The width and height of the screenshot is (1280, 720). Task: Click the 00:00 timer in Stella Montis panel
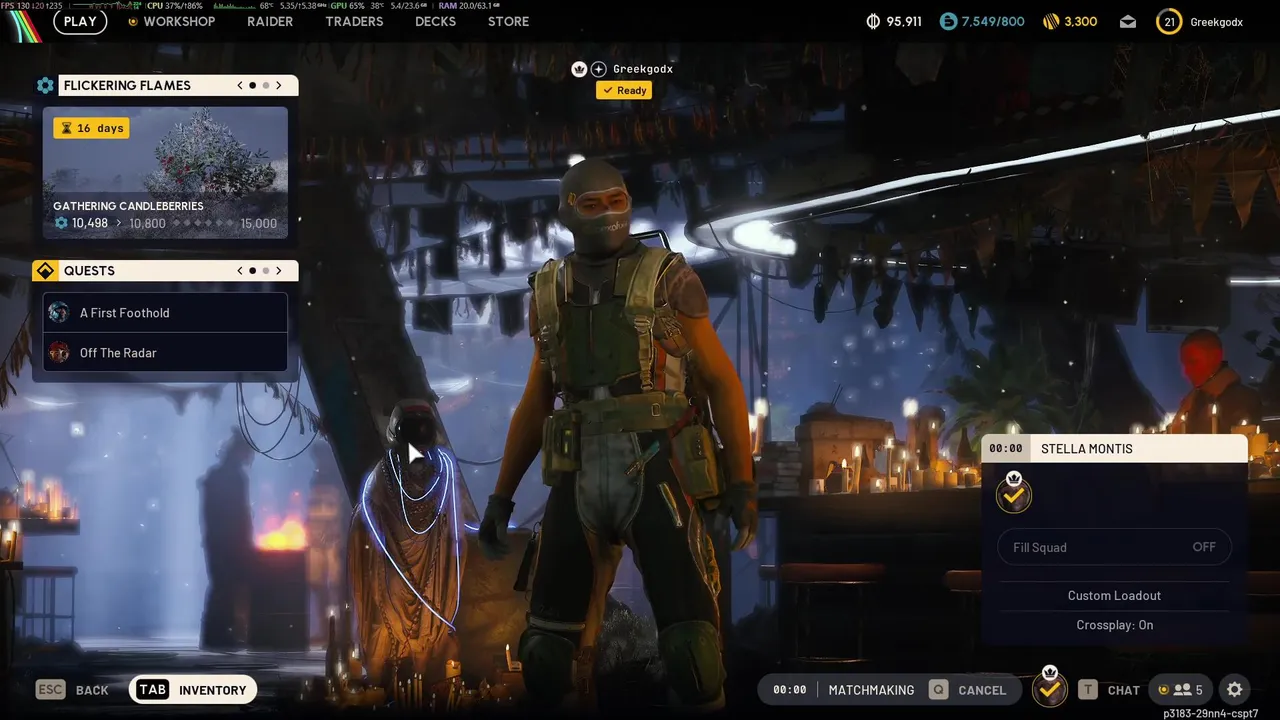pyautogui.click(x=1006, y=449)
